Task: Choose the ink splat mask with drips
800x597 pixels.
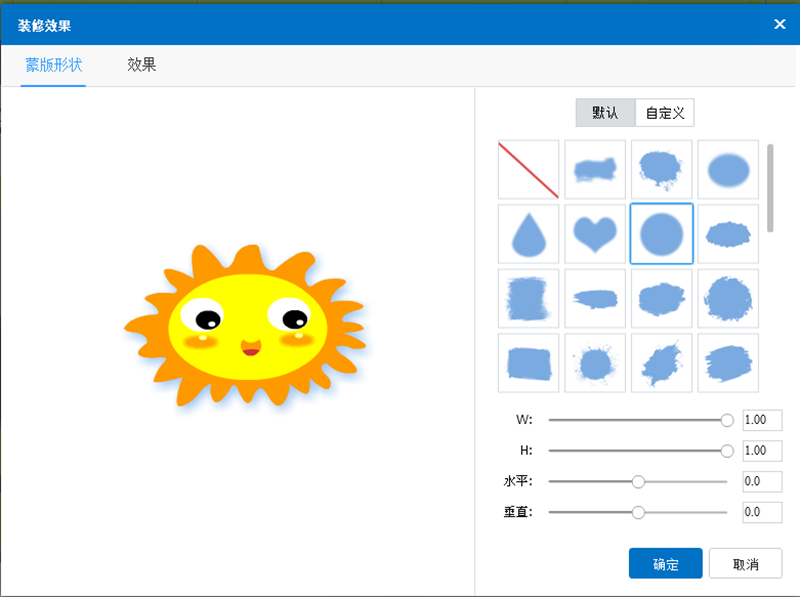Action: (x=661, y=169)
